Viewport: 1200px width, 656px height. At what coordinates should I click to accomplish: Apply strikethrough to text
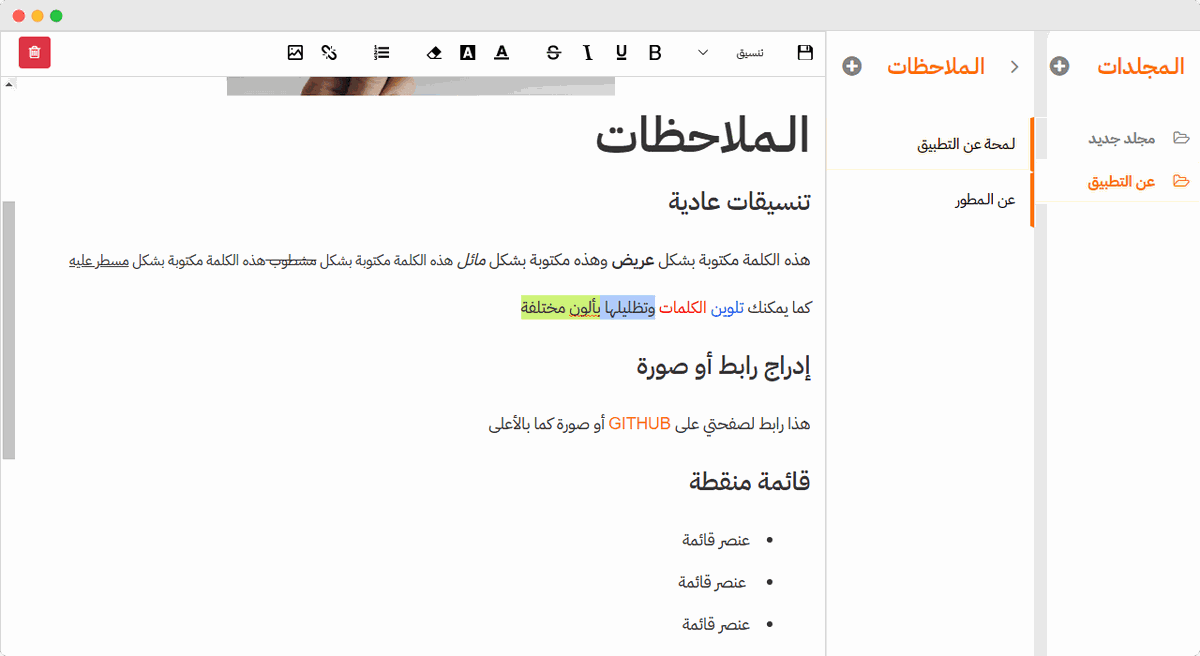click(x=554, y=53)
